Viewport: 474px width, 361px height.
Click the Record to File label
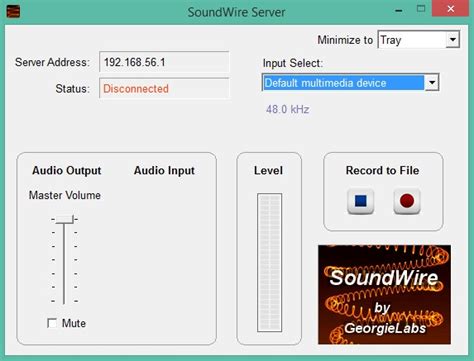coord(382,170)
